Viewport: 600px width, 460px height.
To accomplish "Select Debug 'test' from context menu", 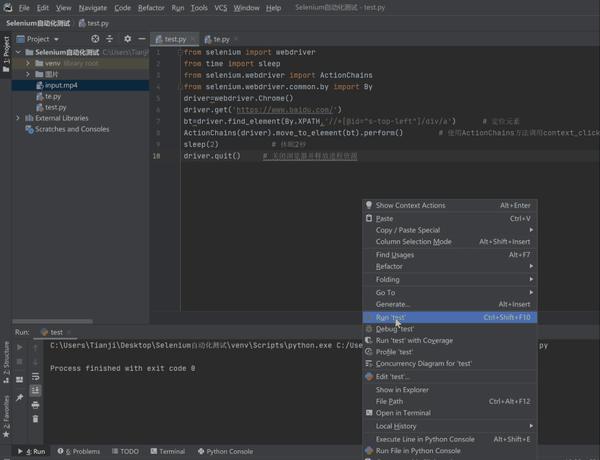I will pos(394,328).
